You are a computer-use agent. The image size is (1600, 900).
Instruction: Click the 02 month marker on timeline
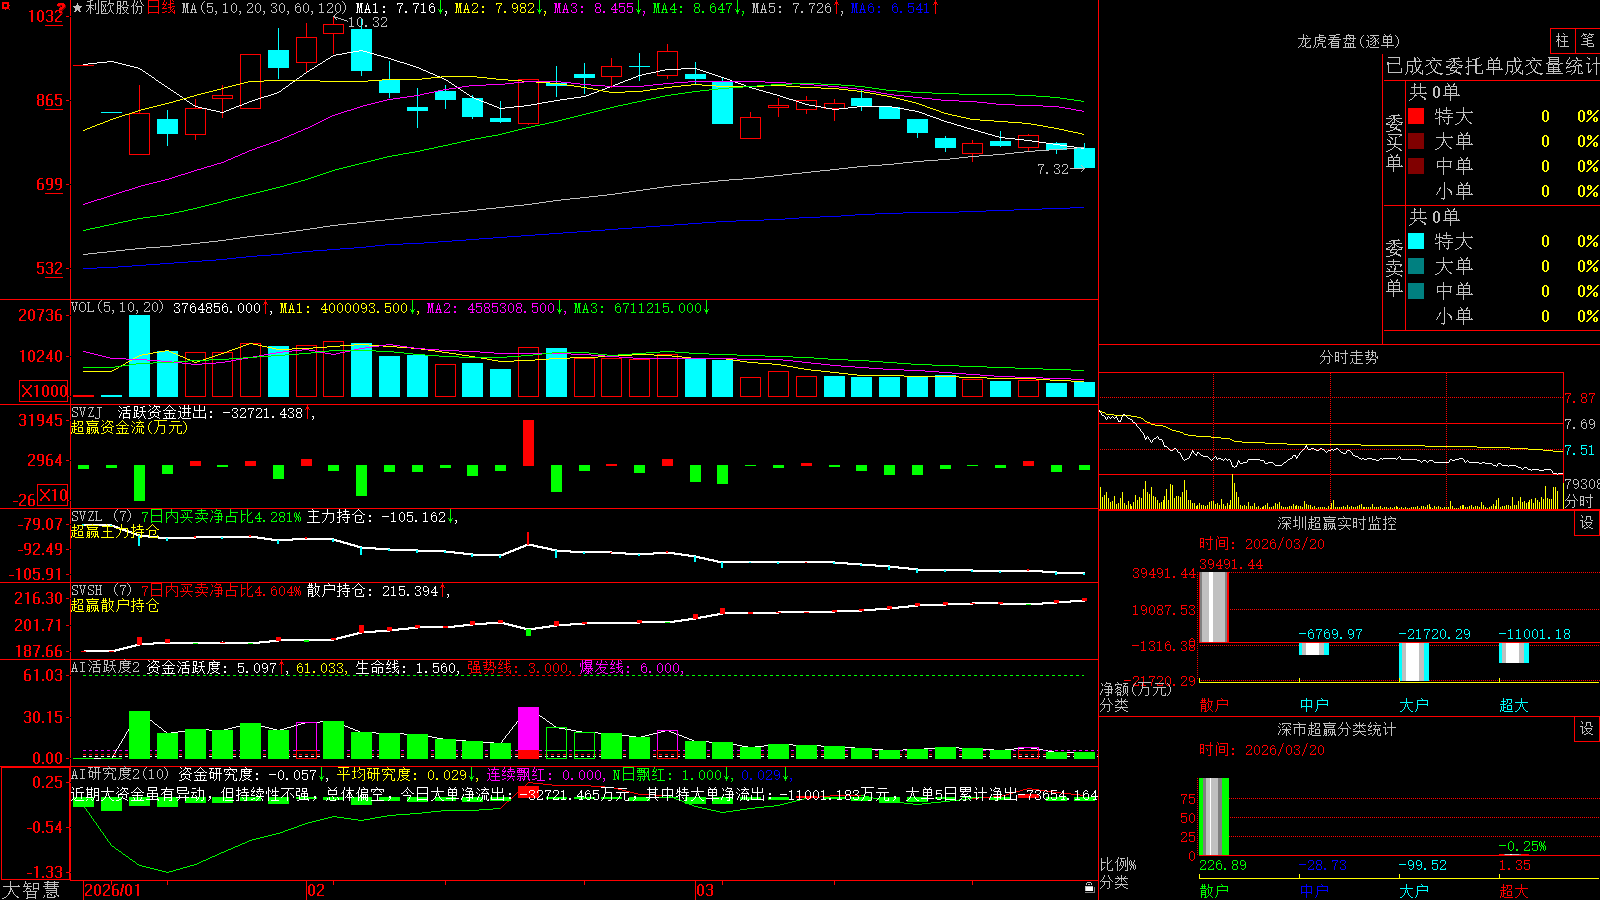pyautogui.click(x=316, y=890)
